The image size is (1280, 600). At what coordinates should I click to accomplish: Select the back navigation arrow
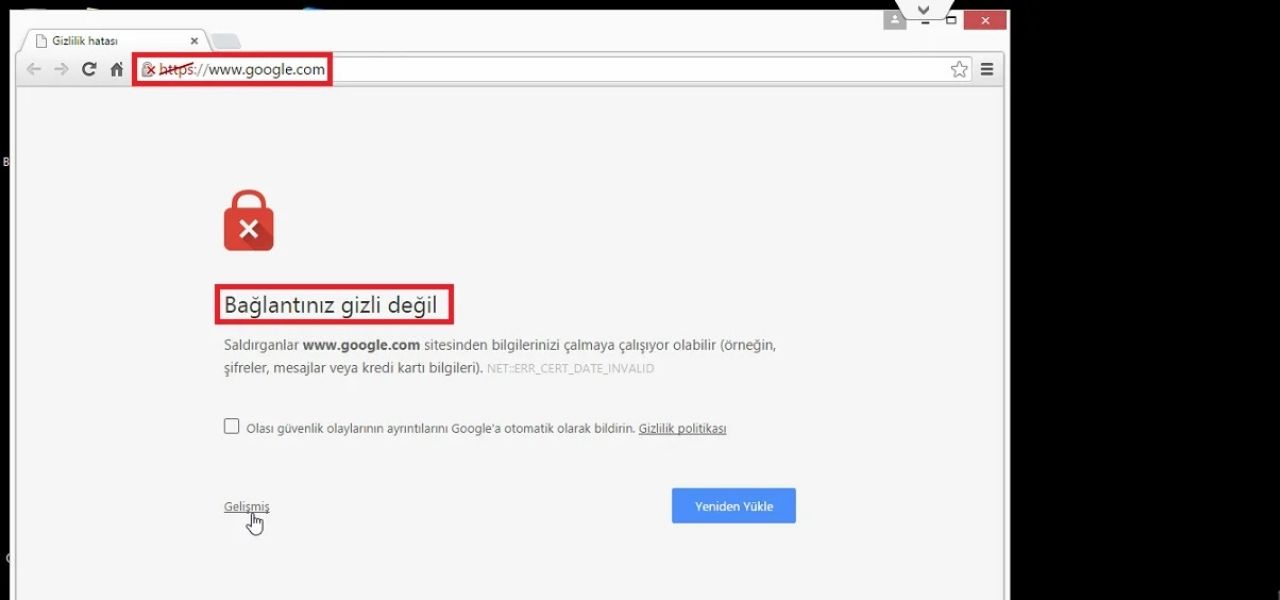[33, 69]
